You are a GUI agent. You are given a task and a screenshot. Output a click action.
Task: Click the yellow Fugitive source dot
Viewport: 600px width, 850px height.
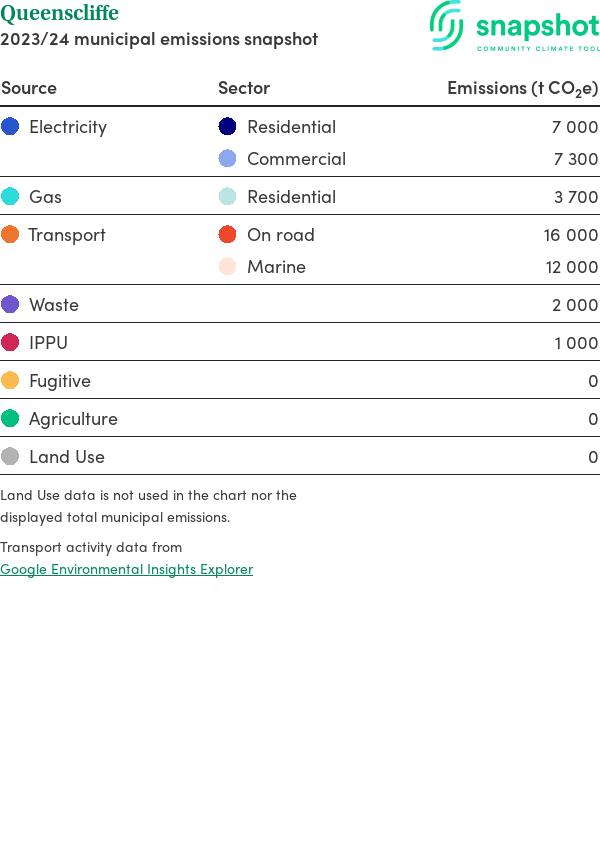coord(10,381)
